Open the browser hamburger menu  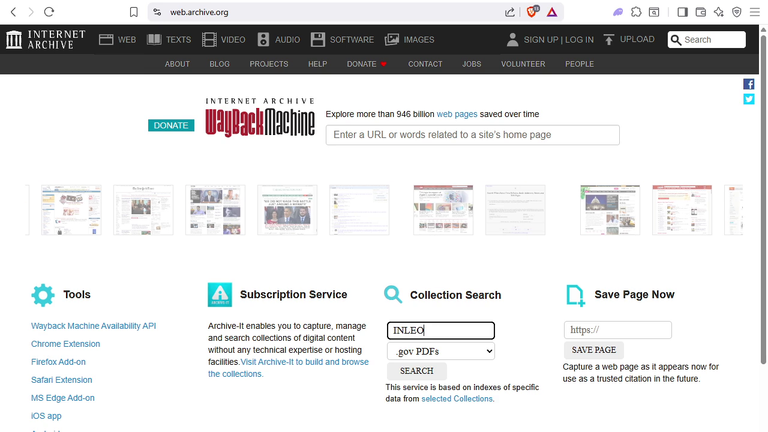[x=755, y=12]
